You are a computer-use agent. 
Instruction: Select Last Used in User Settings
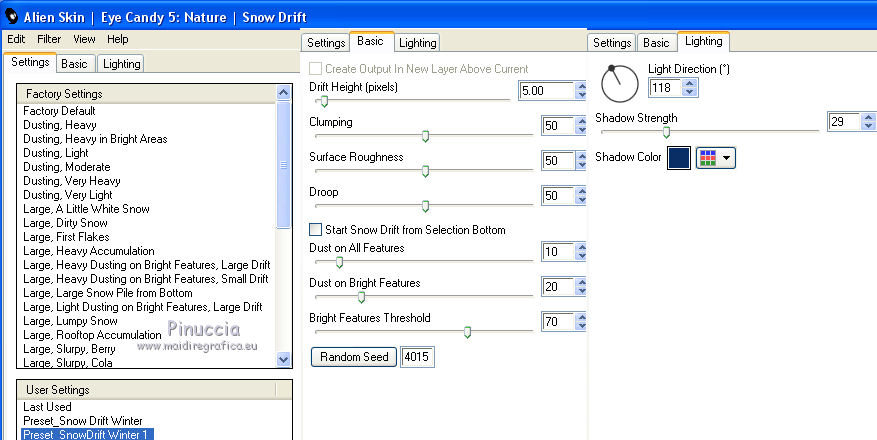[47, 406]
